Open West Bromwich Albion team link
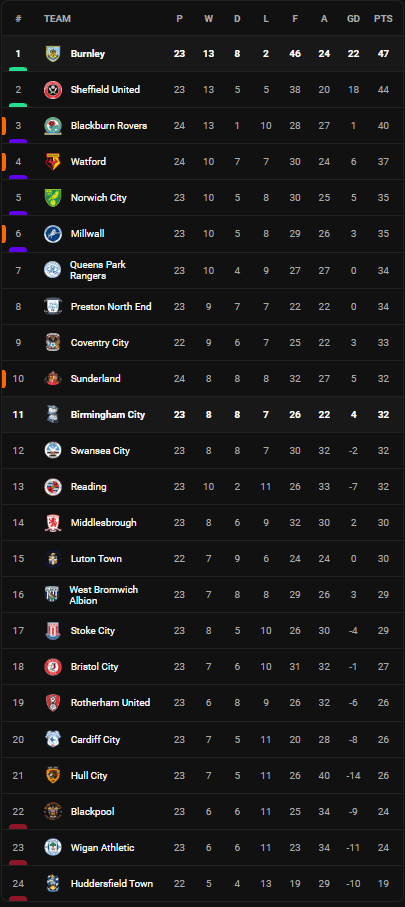405x907 pixels. 104,595
